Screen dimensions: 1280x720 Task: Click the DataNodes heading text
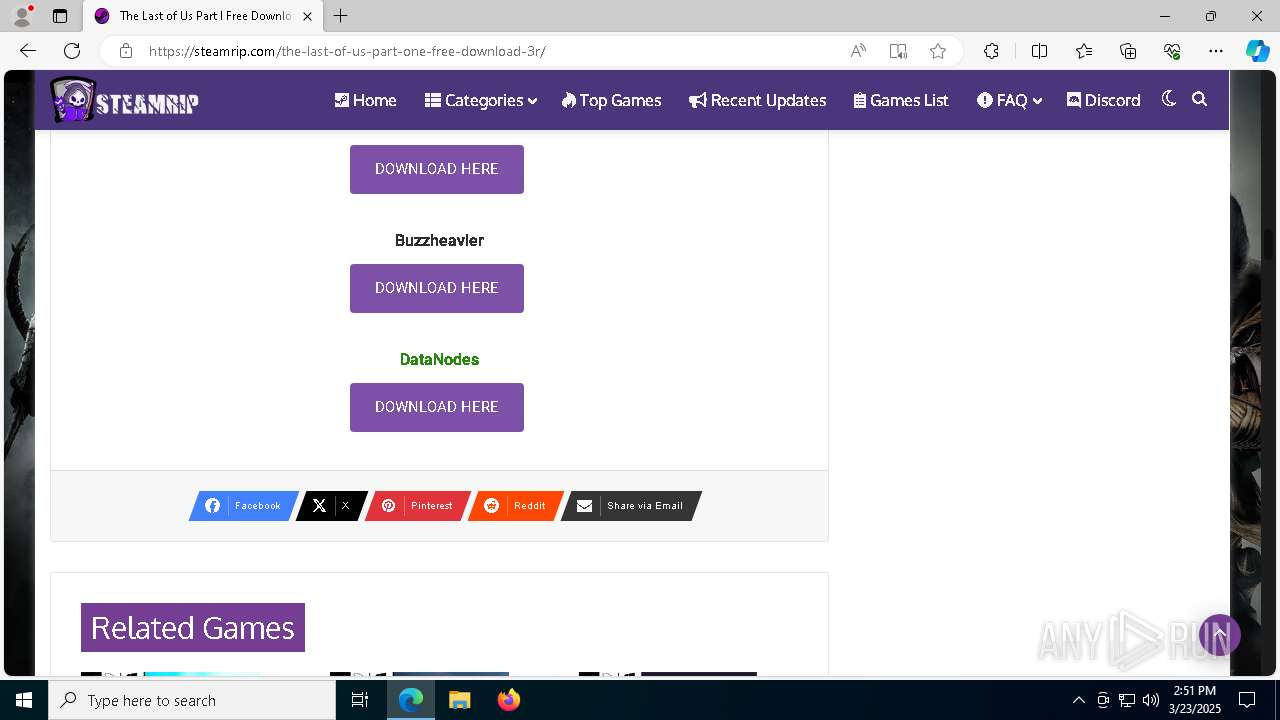click(x=439, y=359)
